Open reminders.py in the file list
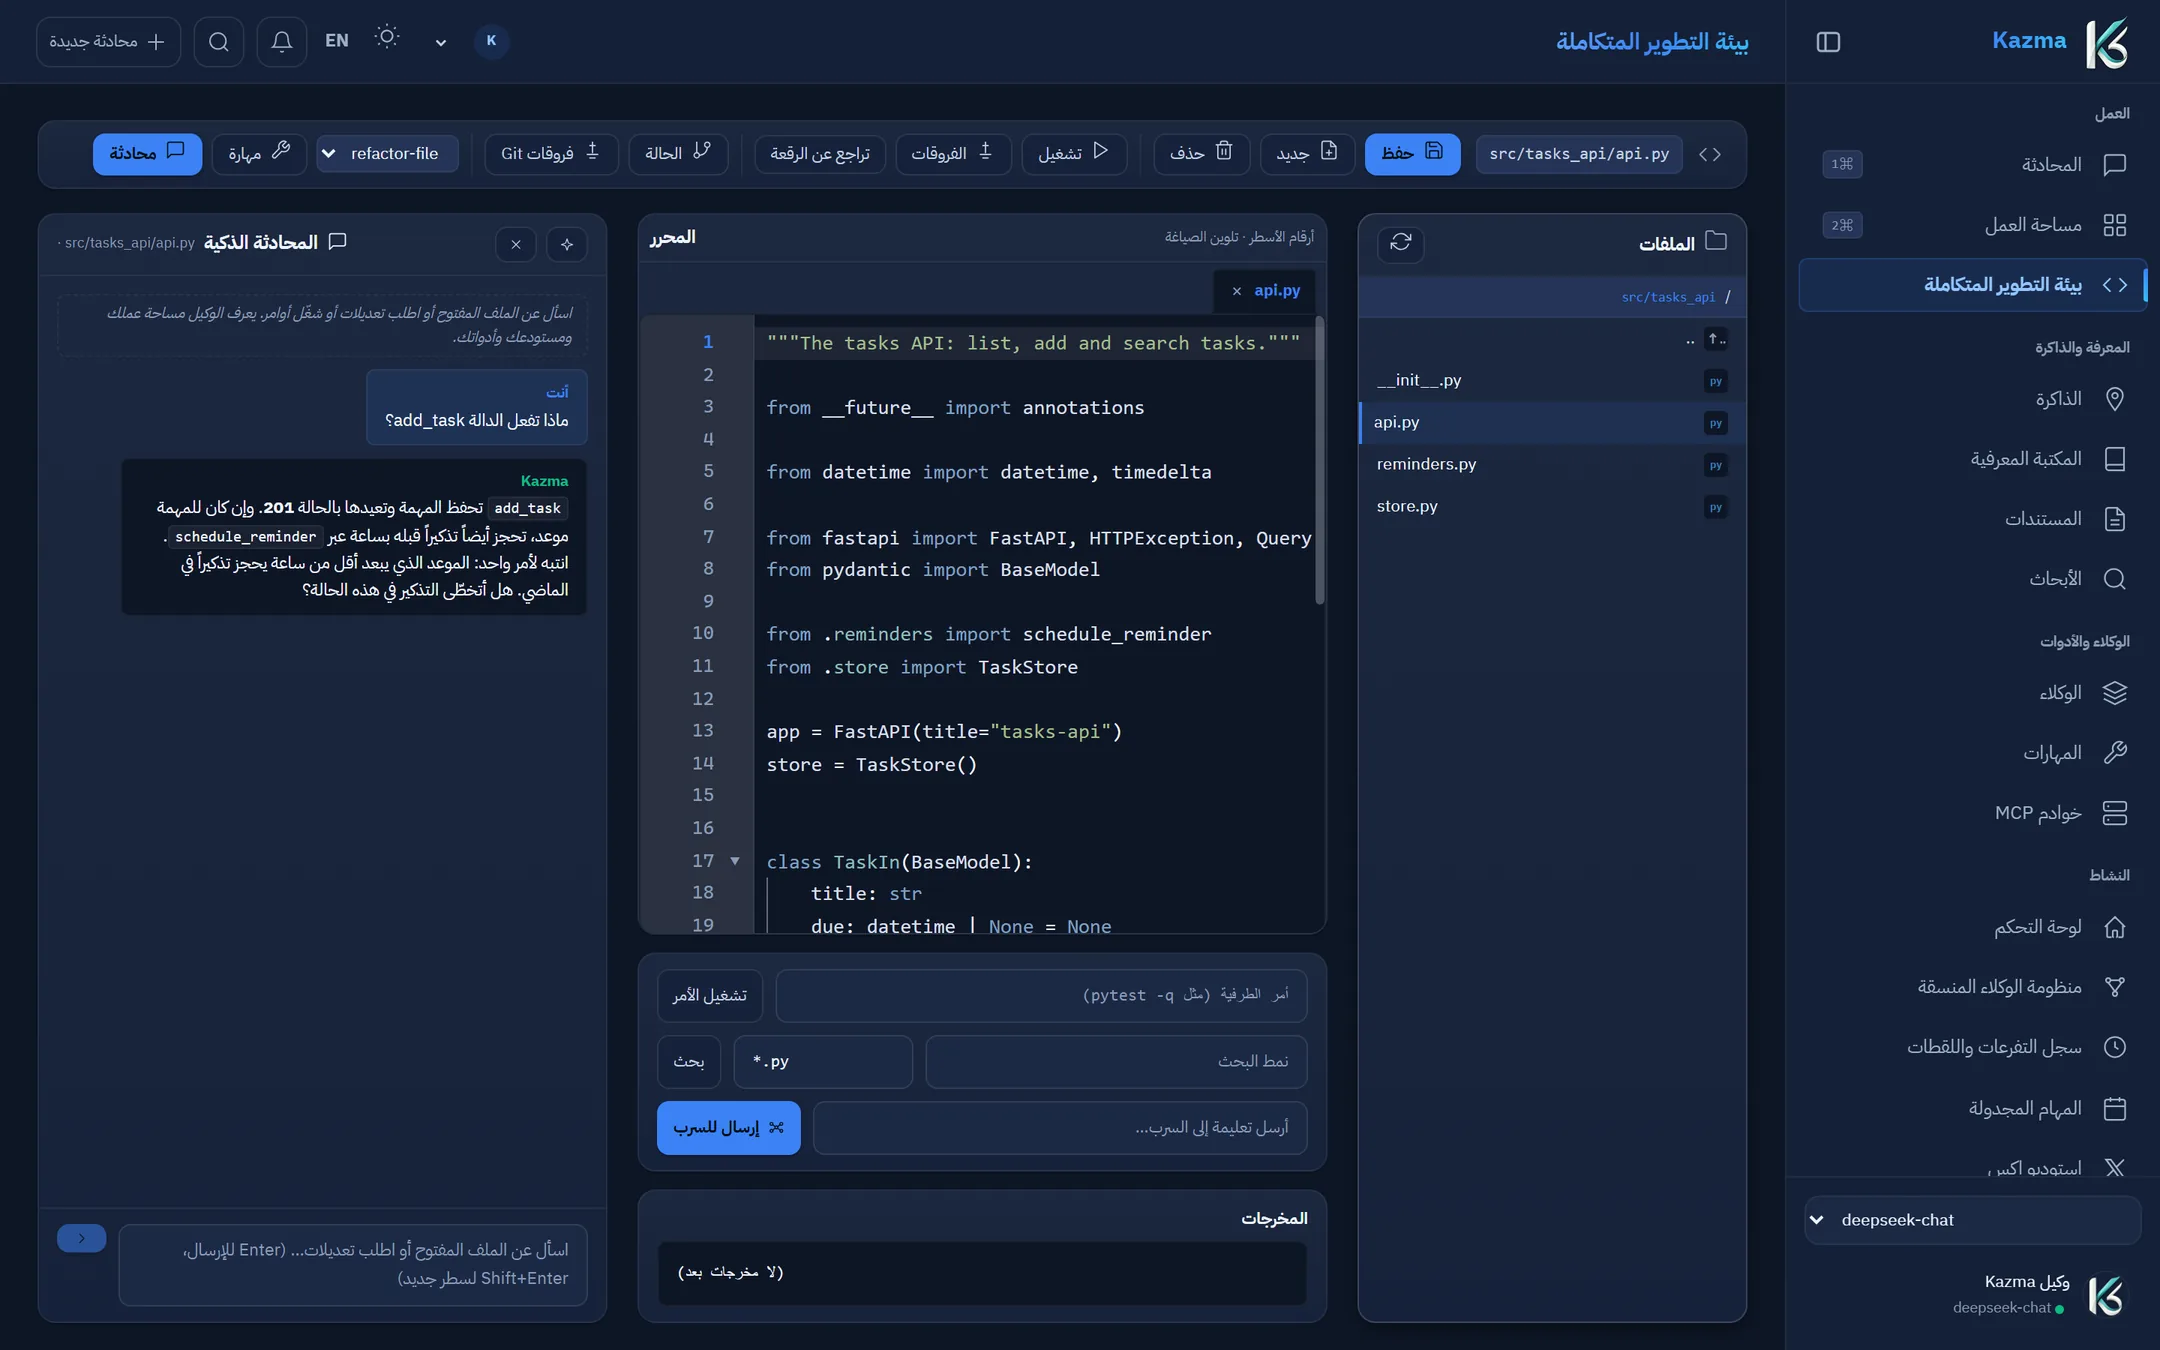 coord(1552,464)
